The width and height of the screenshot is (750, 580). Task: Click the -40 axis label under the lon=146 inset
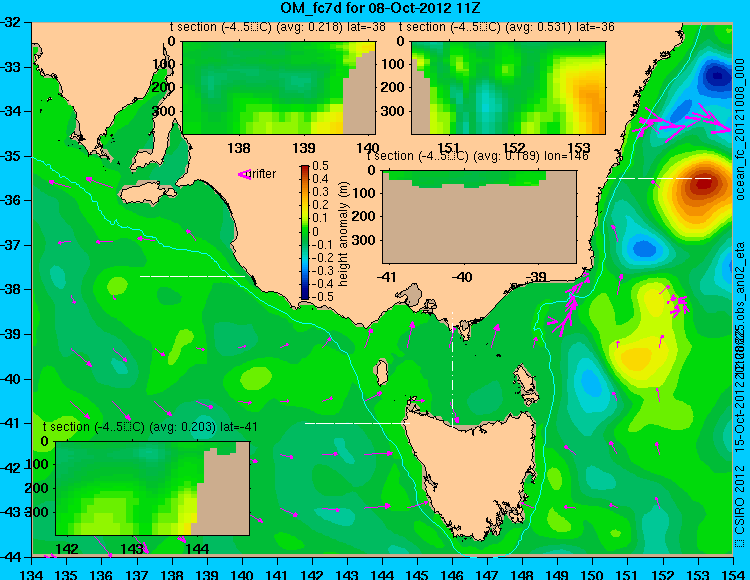coord(462,277)
